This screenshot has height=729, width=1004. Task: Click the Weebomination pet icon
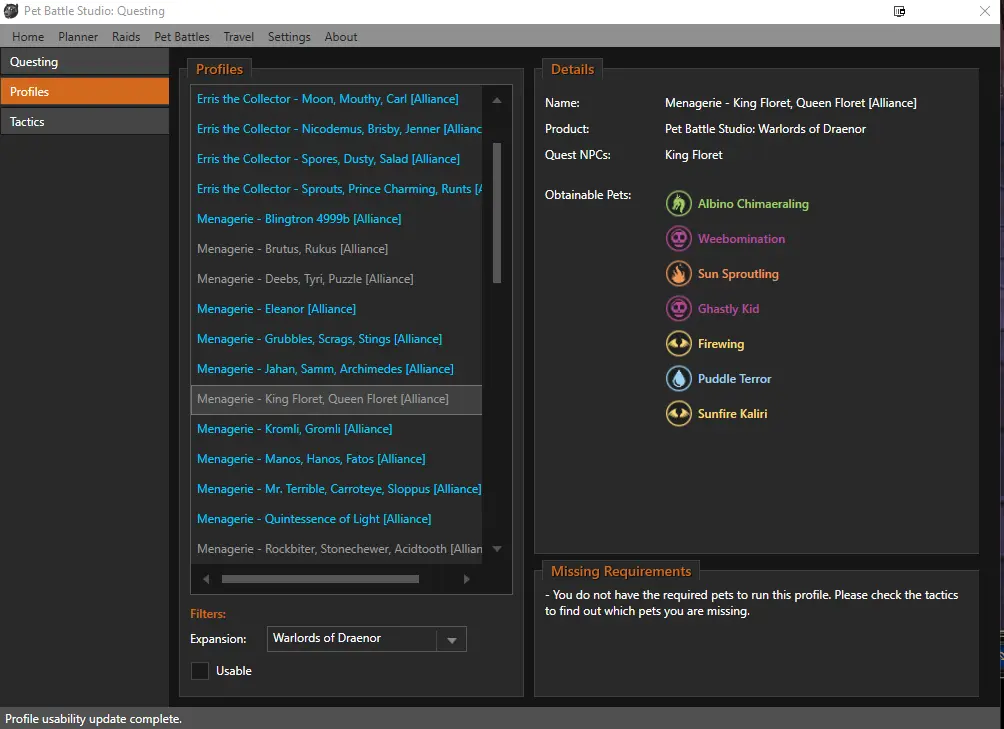[678, 239]
